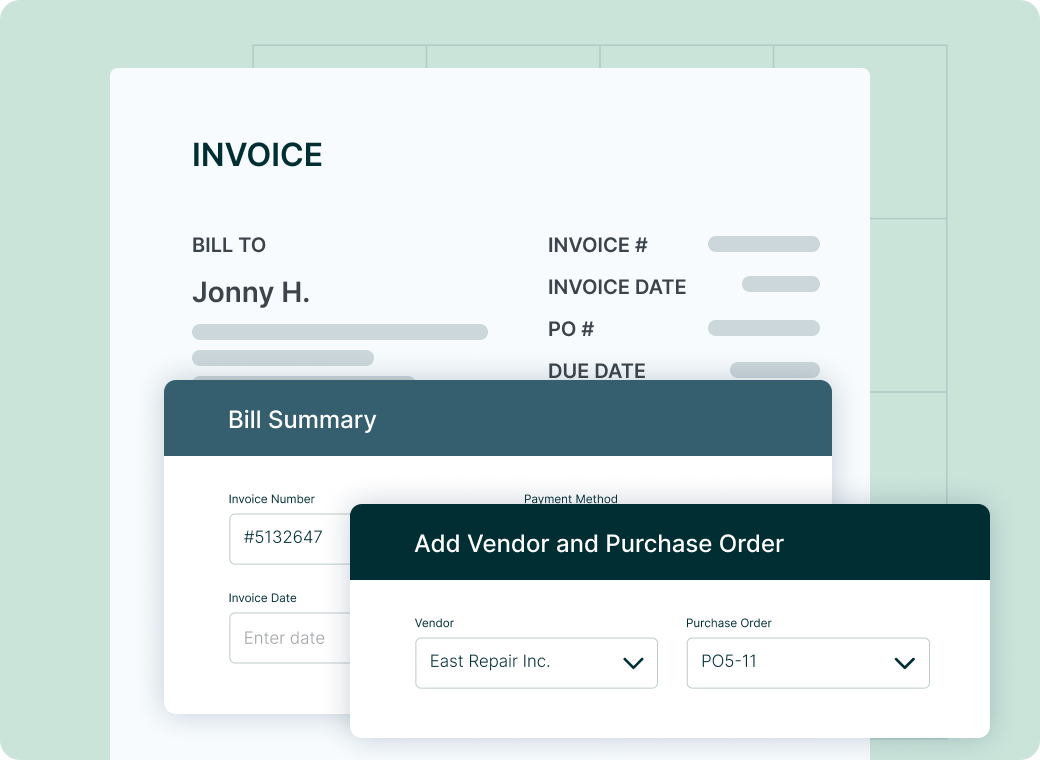Click the 'Payment Method' label
The width and height of the screenshot is (1040, 760).
coord(570,499)
